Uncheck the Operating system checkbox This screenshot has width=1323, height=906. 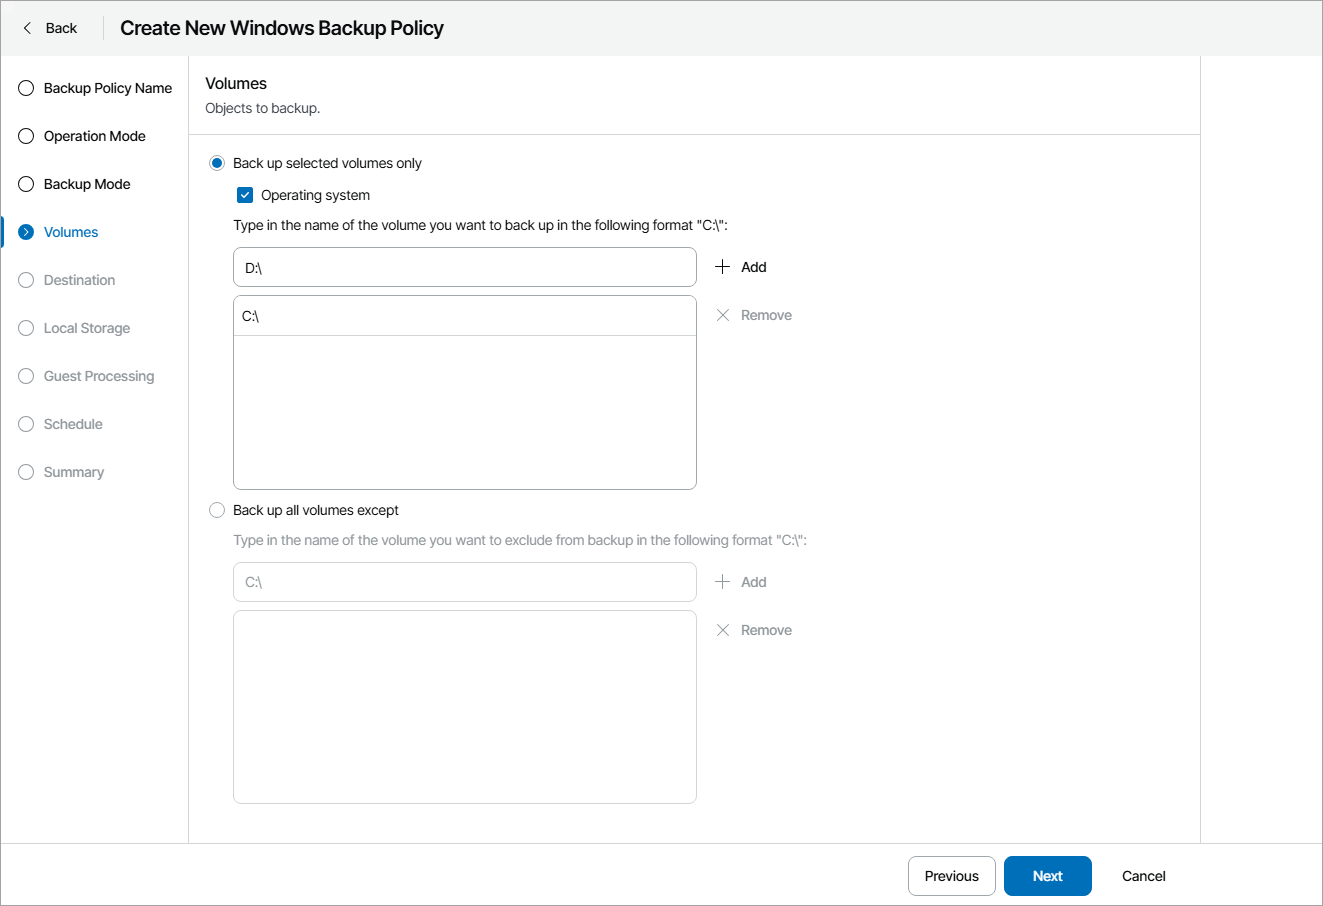(245, 195)
